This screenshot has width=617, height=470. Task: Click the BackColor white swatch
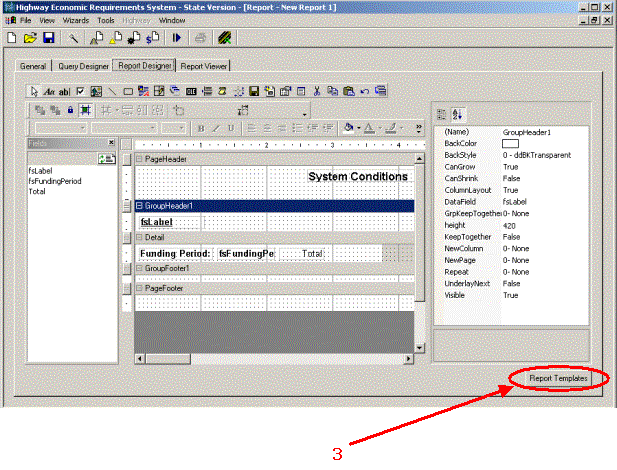pyautogui.click(x=510, y=144)
